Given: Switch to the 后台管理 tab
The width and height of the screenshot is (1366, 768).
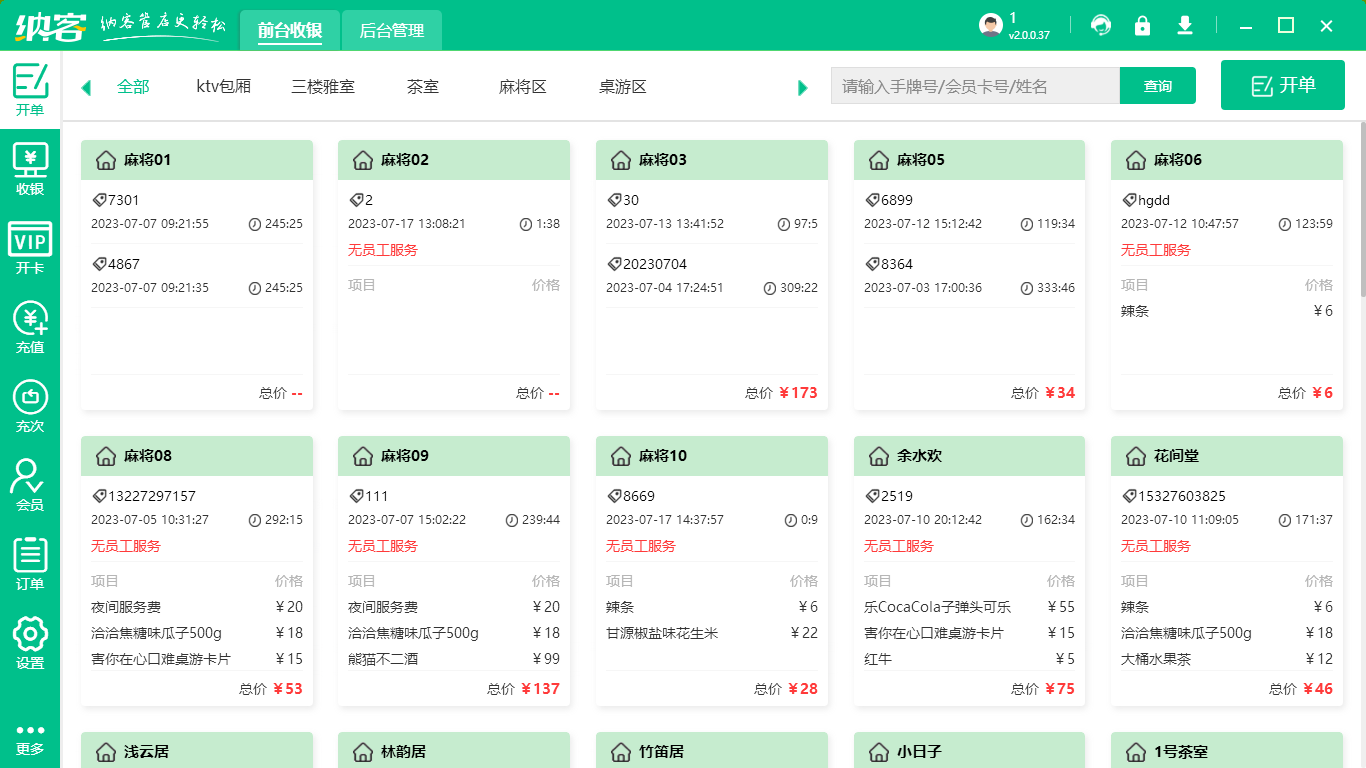Looking at the screenshot, I should (x=391, y=30).
